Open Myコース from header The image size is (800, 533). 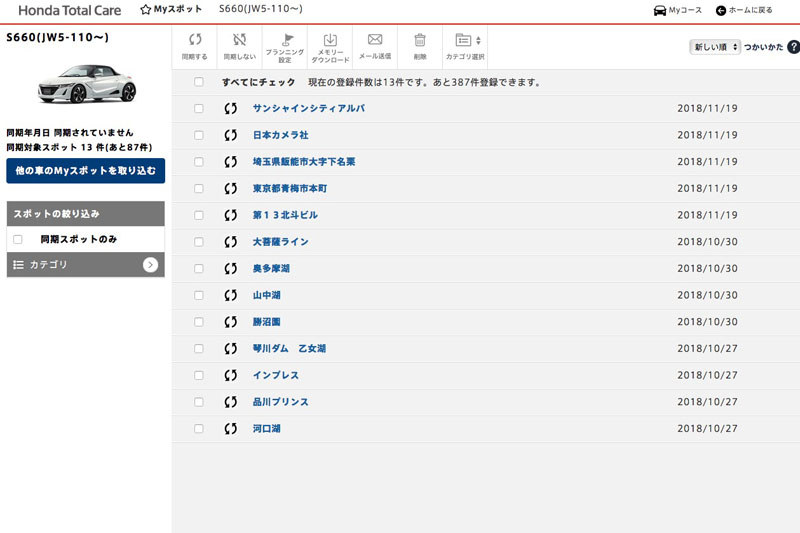coord(678,10)
